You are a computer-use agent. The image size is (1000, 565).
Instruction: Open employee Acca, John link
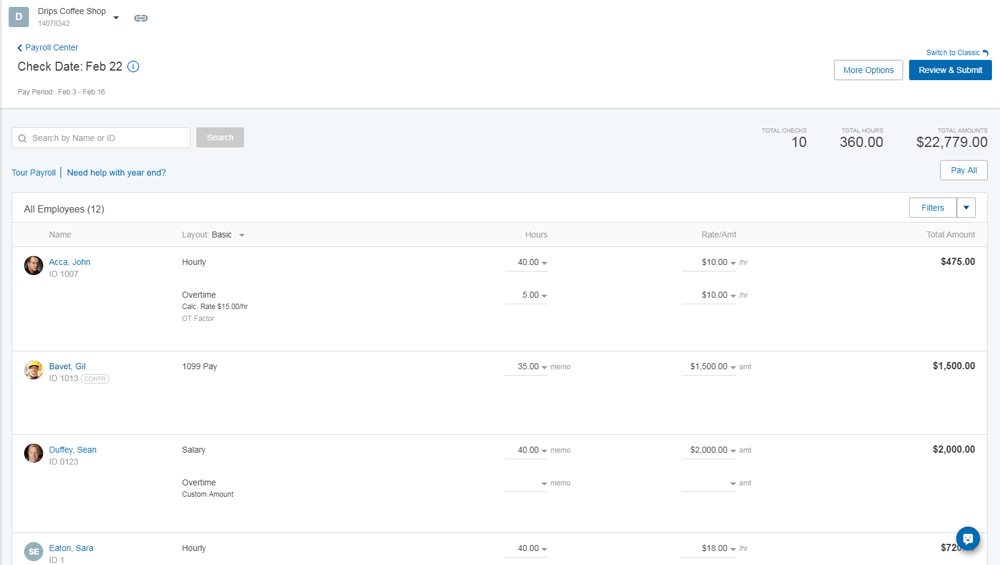[x=70, y=262]
